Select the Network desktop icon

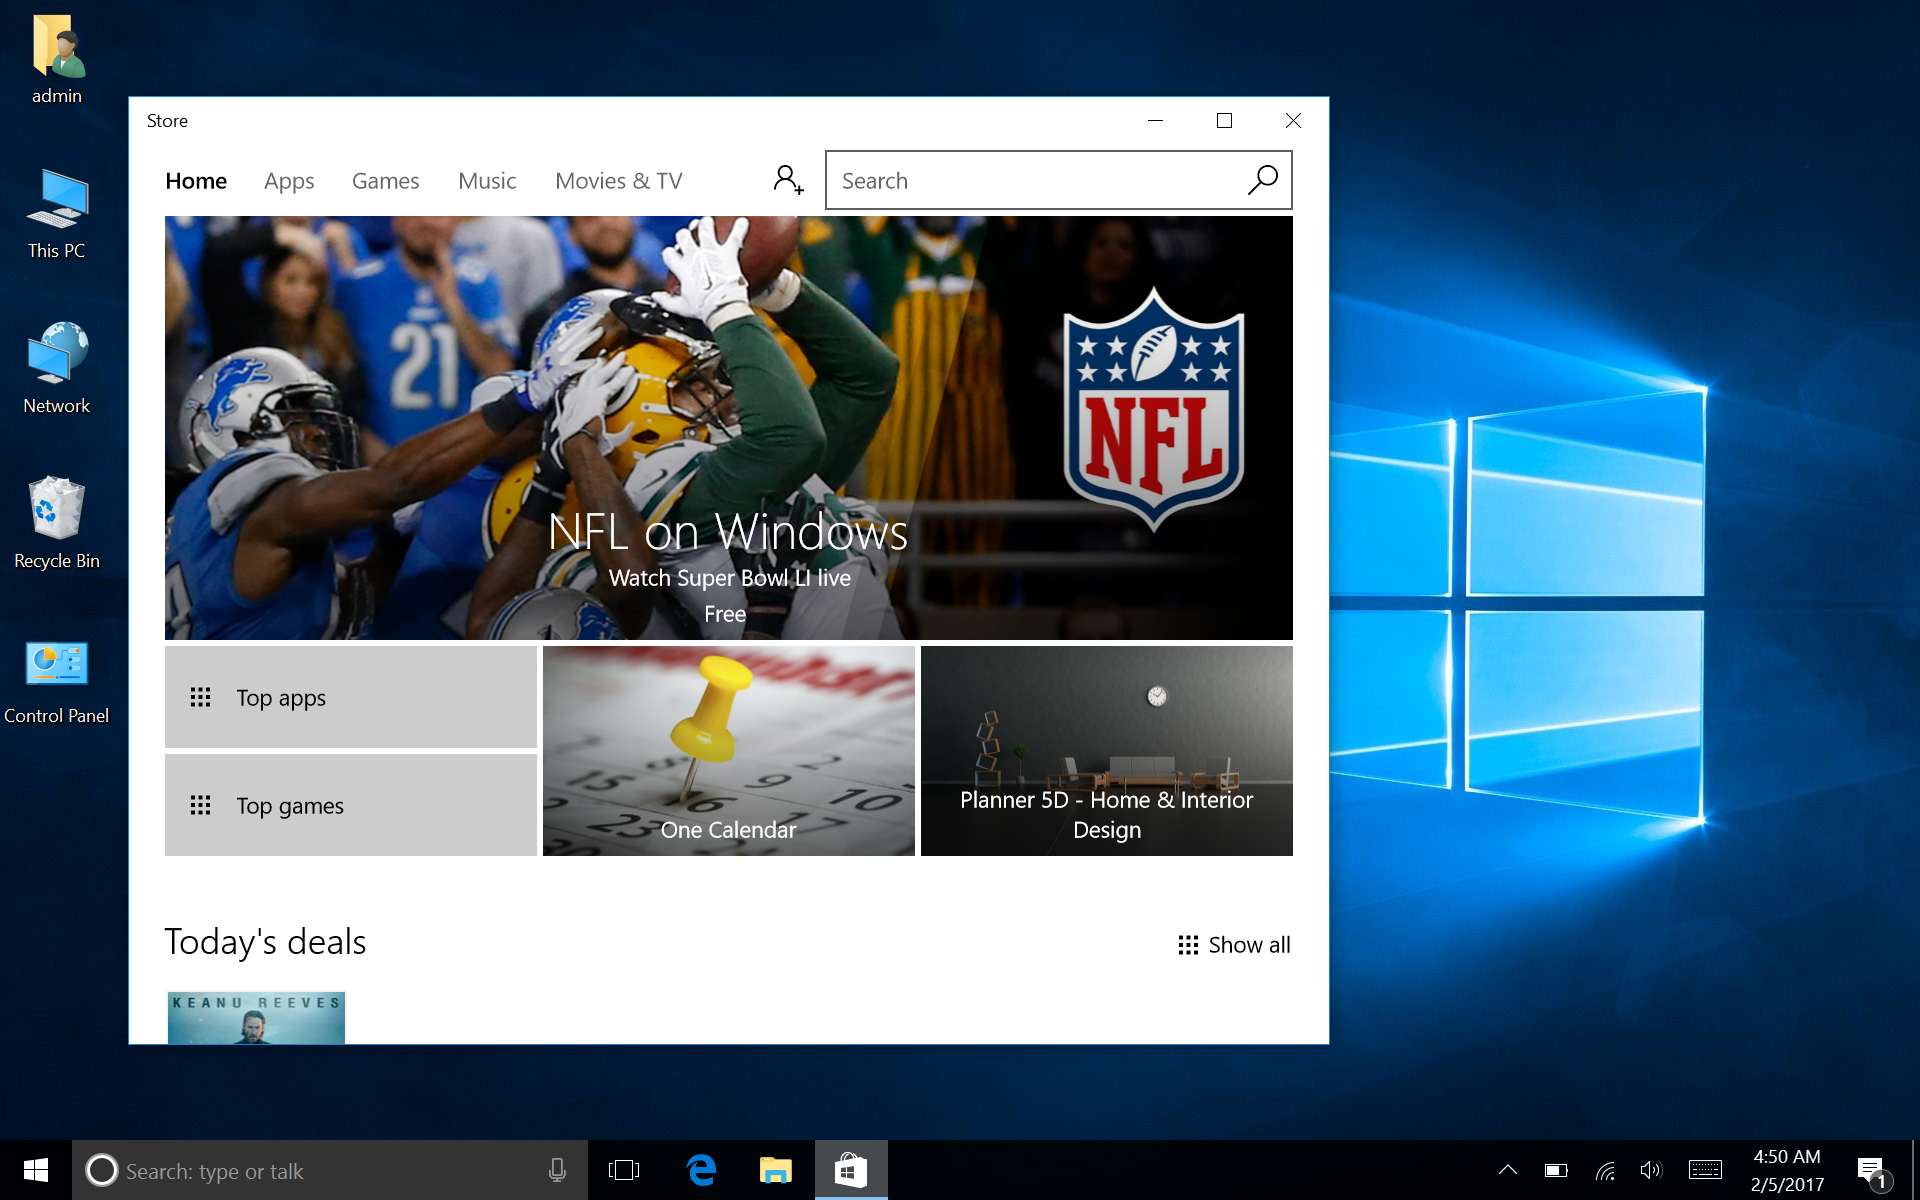[x=57, y=369]
